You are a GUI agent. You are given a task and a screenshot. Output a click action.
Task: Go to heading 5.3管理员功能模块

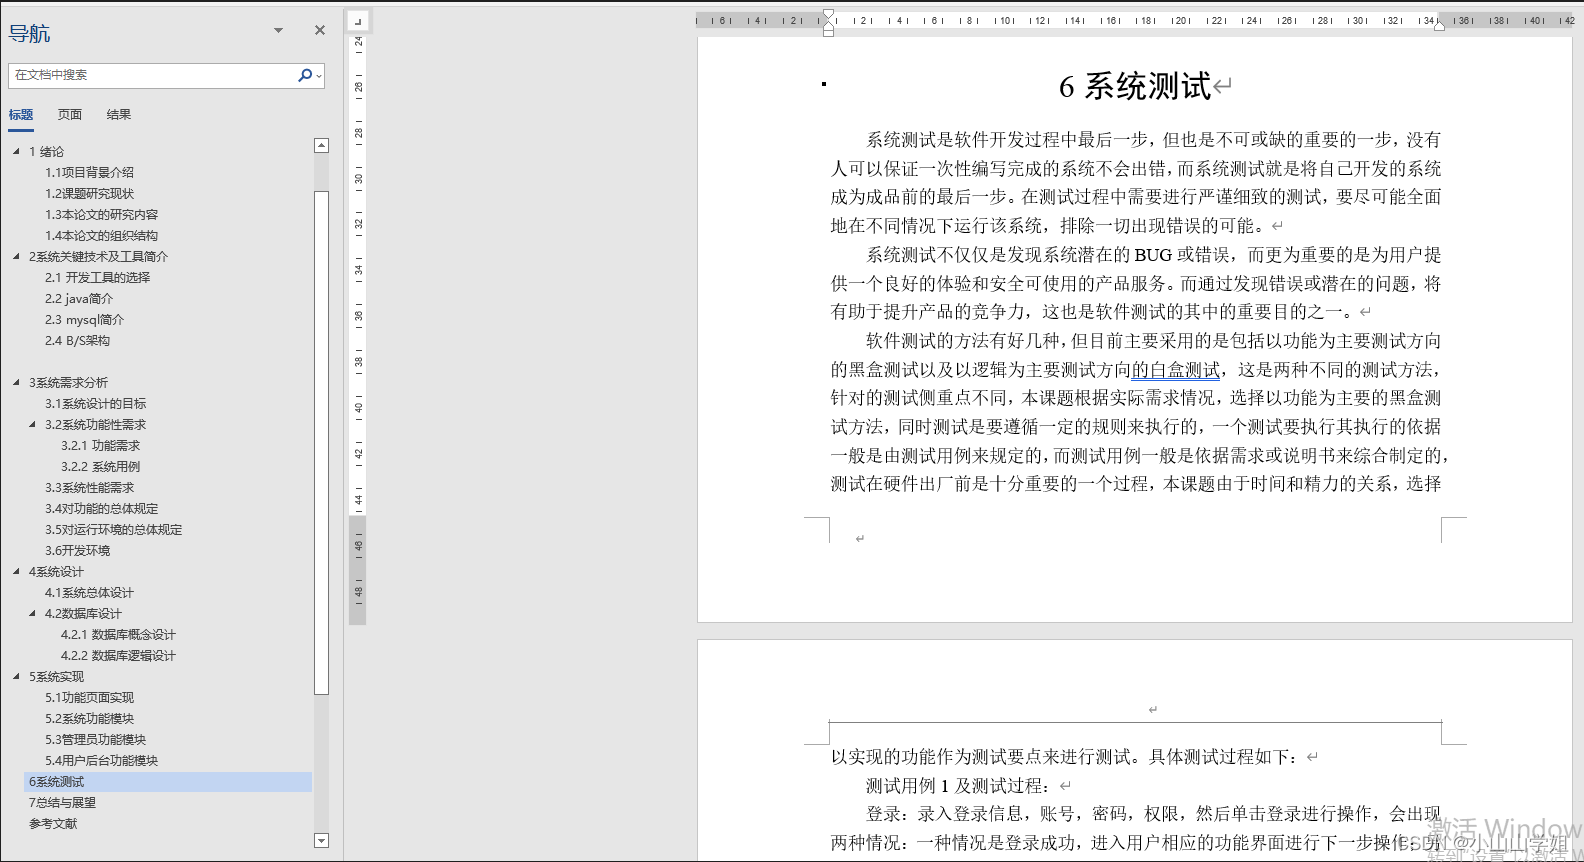tap(95, 740)
